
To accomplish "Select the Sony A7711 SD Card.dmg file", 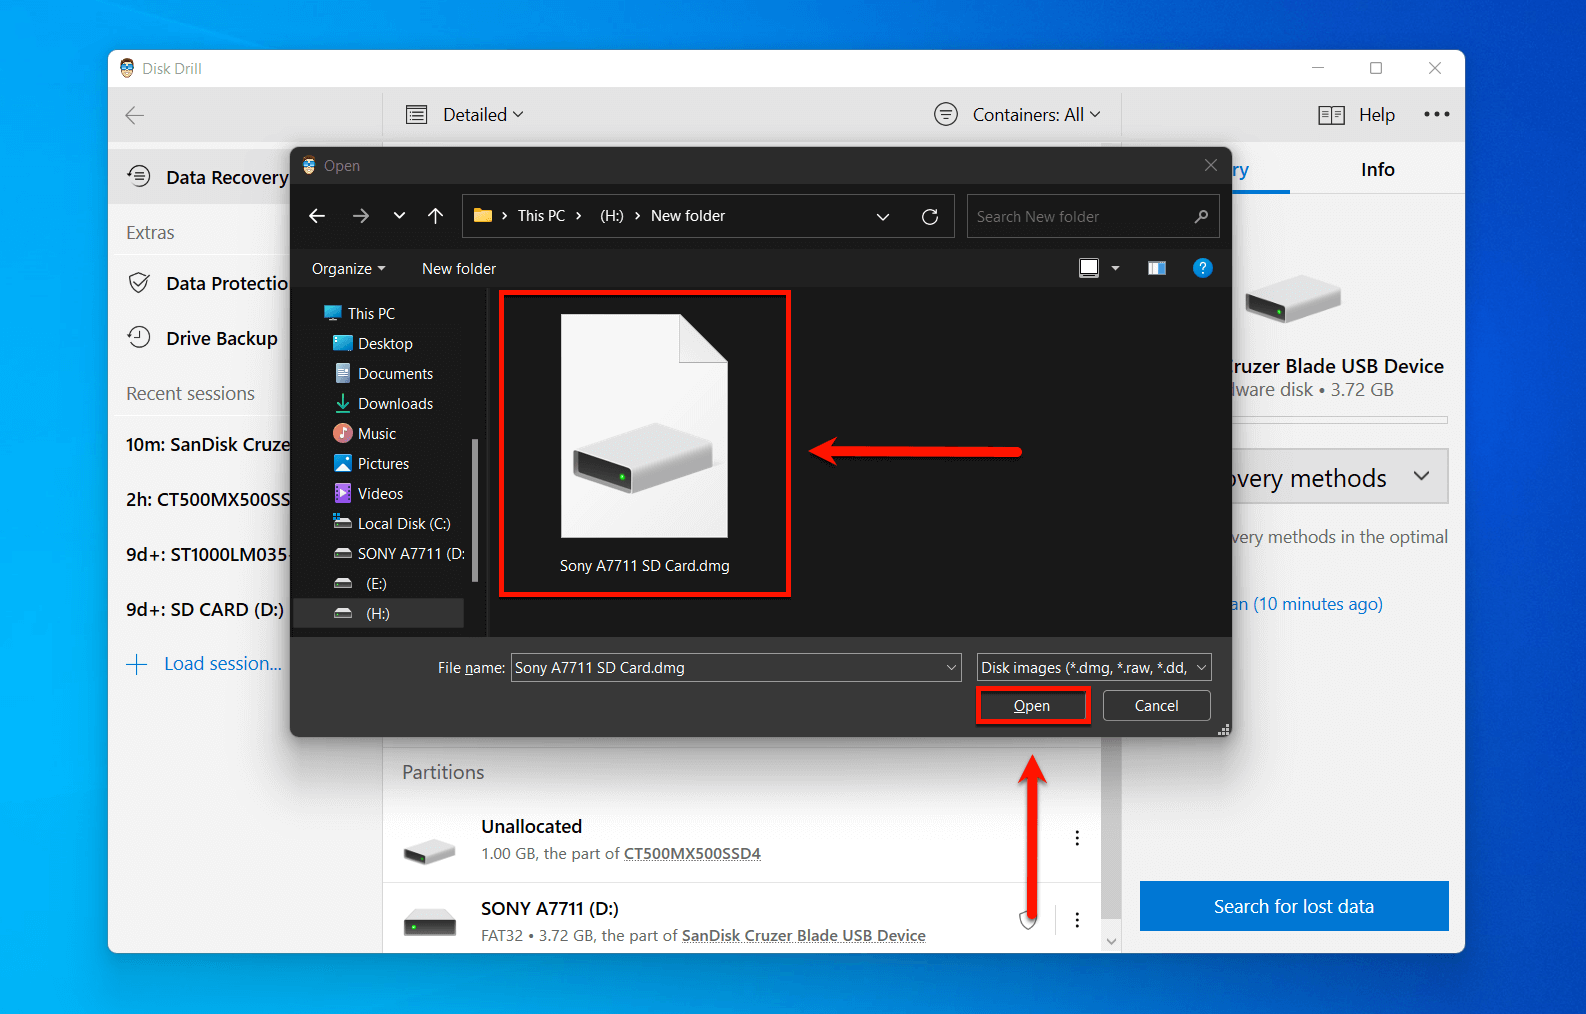I will pos(645,444).
